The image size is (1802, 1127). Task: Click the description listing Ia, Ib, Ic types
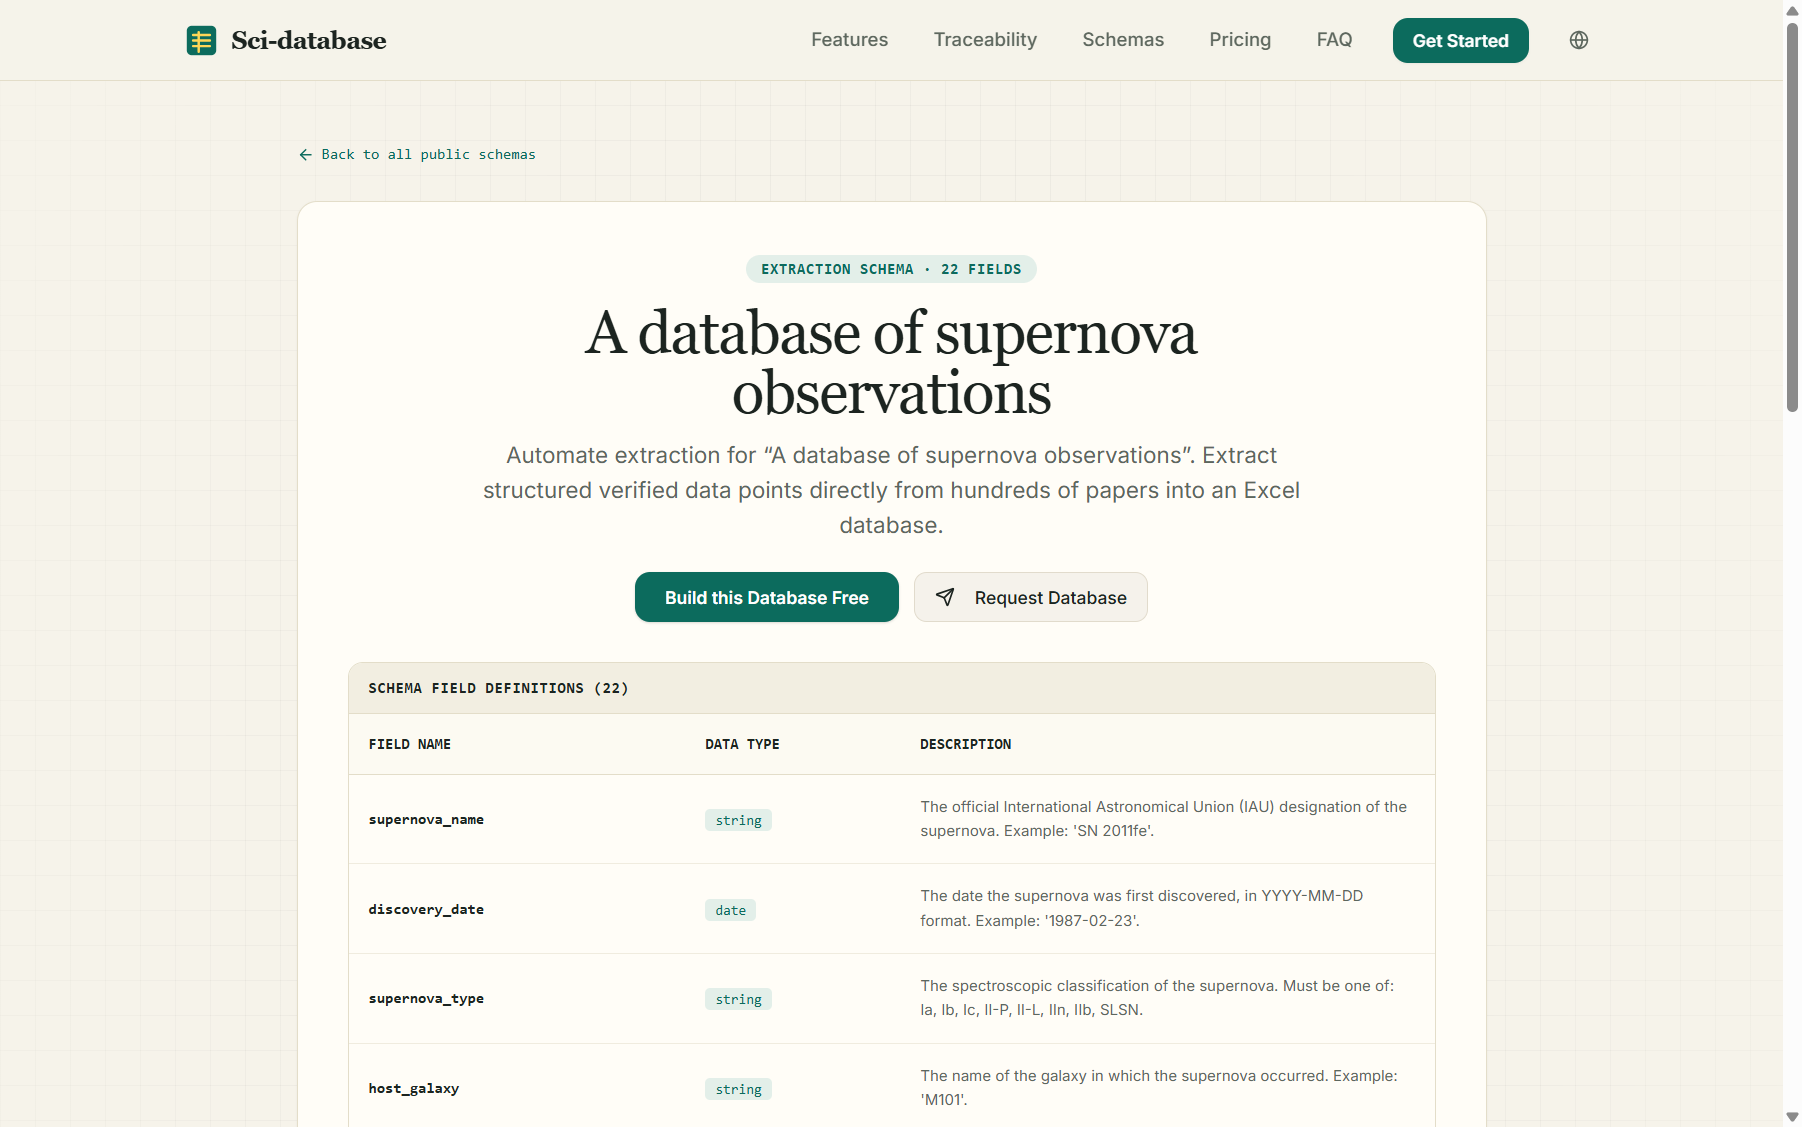point(1157,998)
